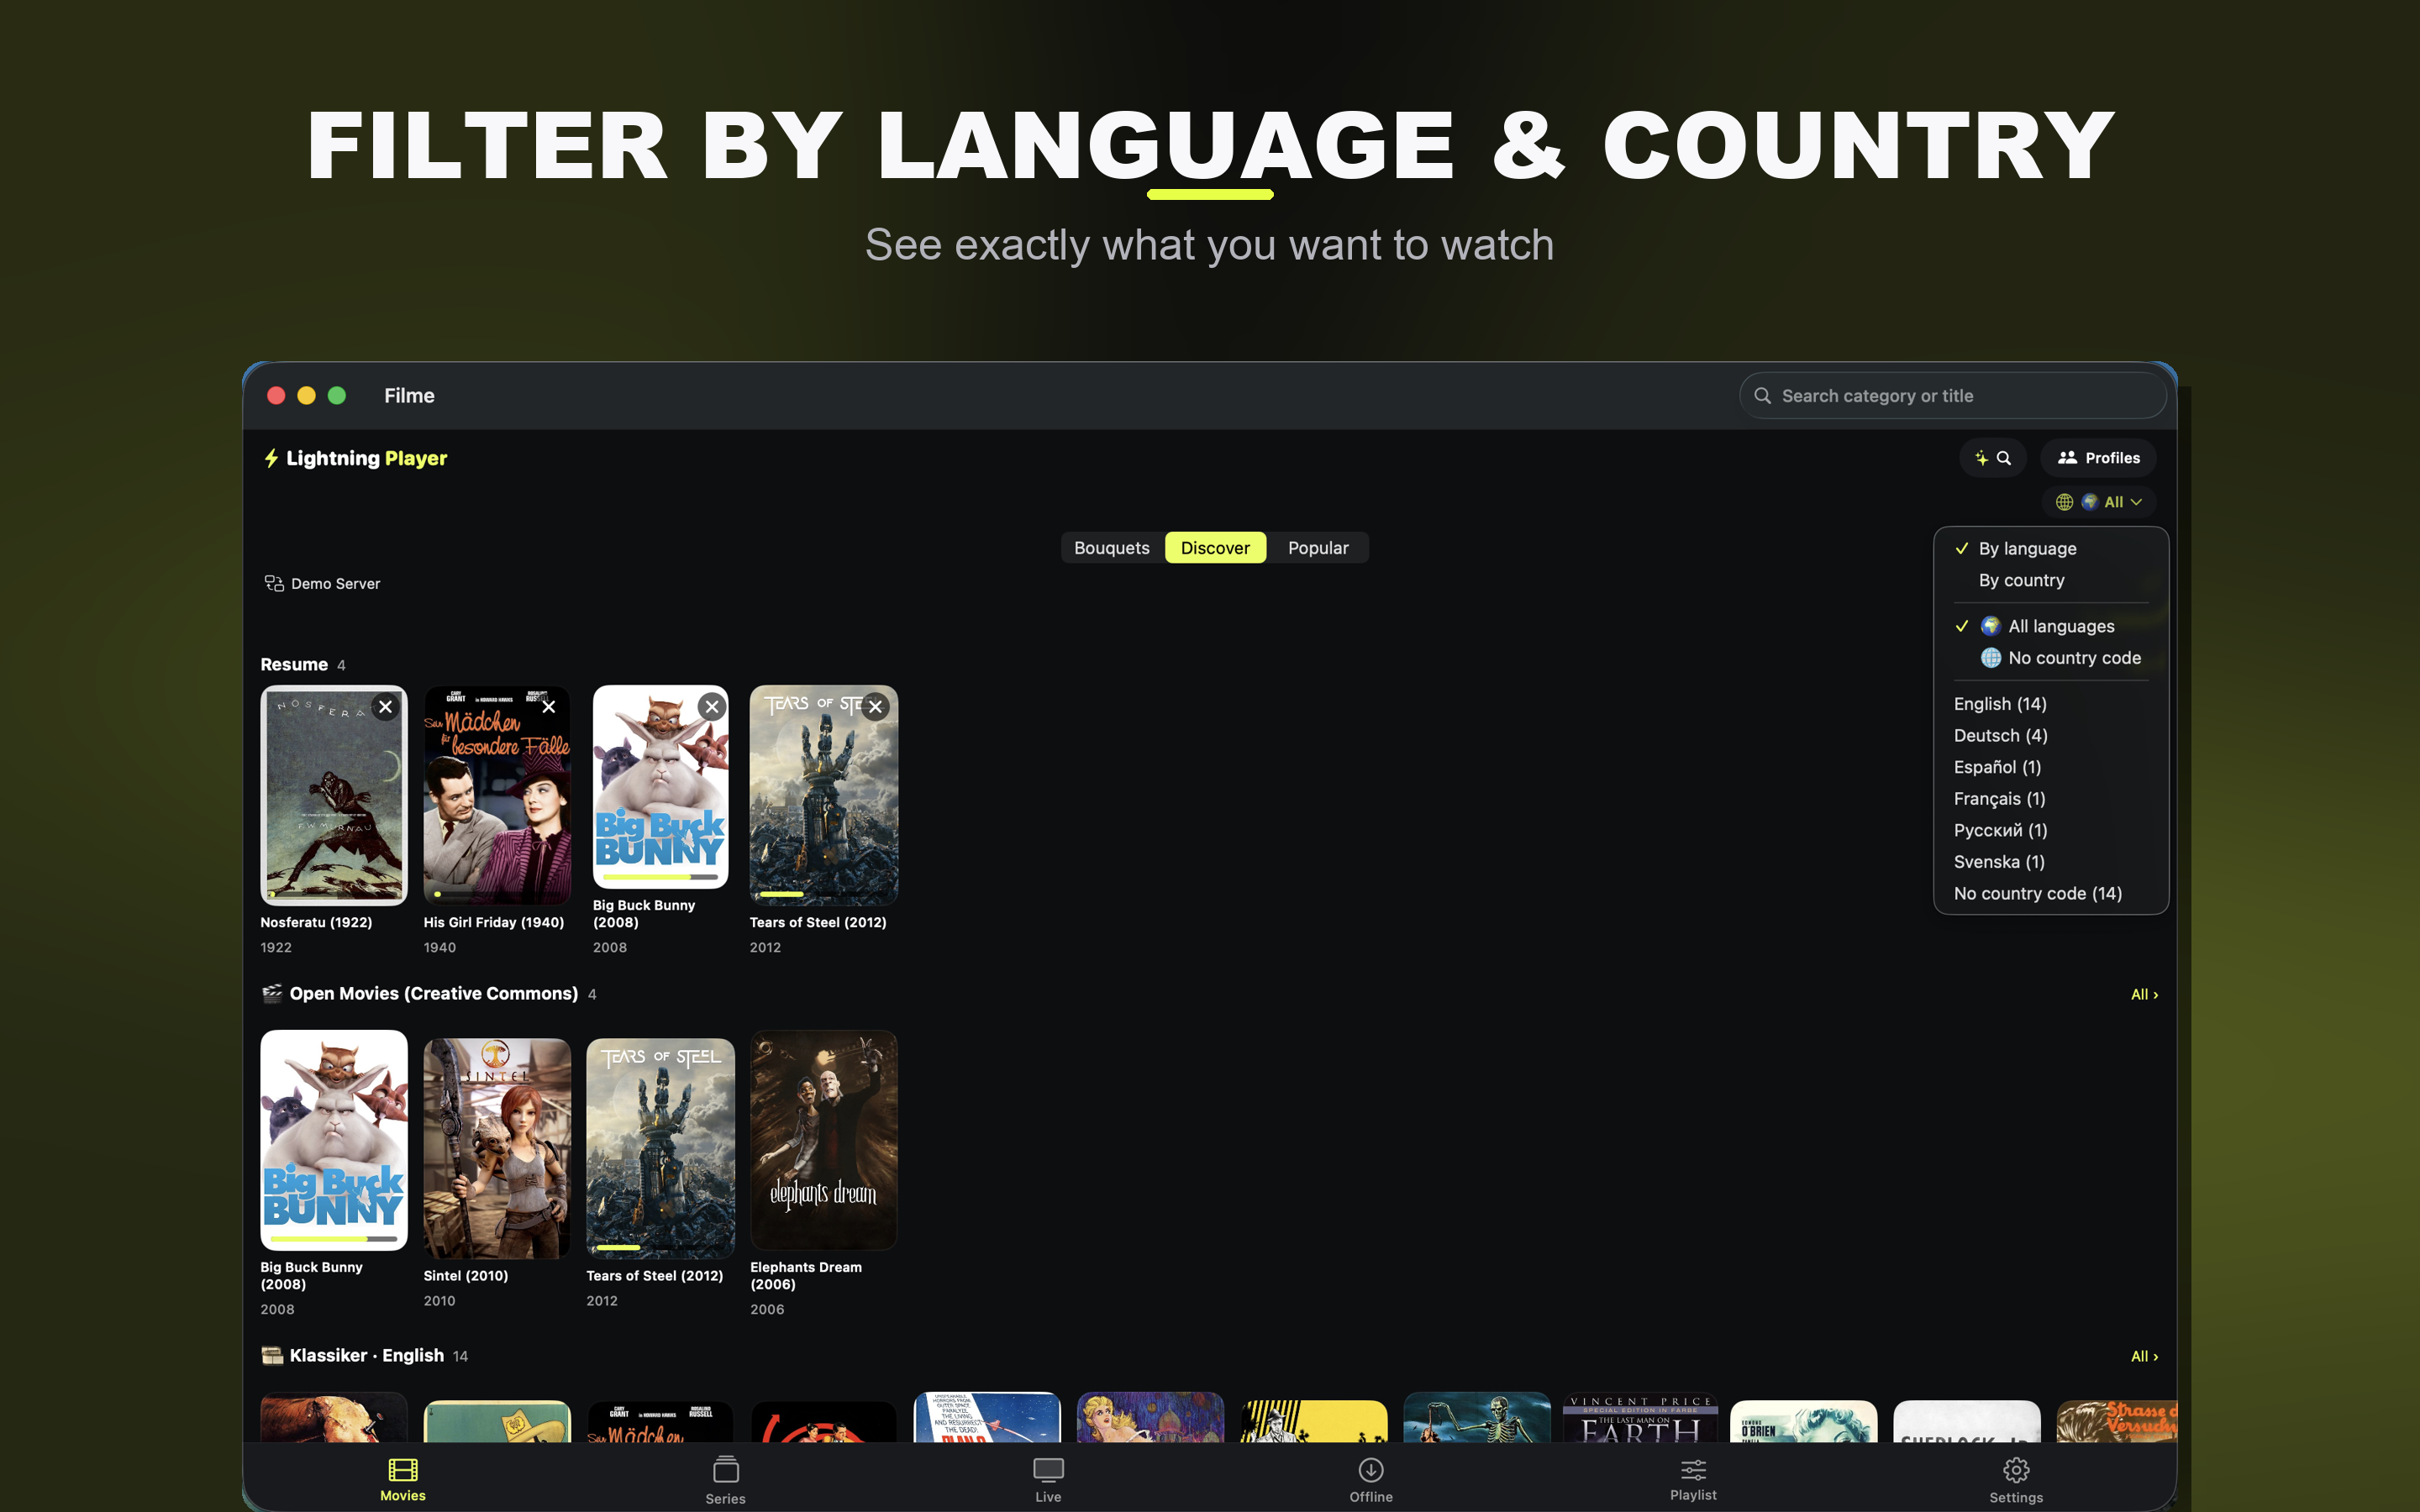Open the Settings gear icon
Viewport: 2420px width, 1512px height.
(2016, 1469)
